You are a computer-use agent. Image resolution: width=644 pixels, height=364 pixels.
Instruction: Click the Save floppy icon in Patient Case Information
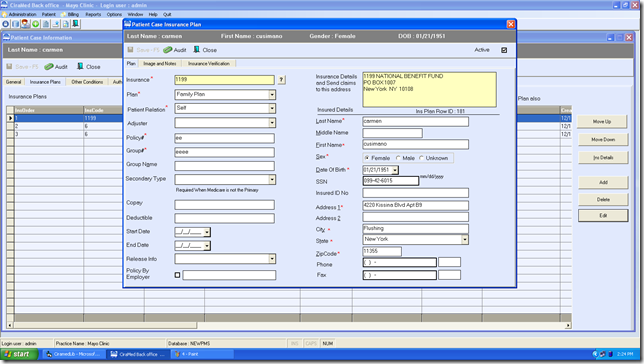(9, 67)
